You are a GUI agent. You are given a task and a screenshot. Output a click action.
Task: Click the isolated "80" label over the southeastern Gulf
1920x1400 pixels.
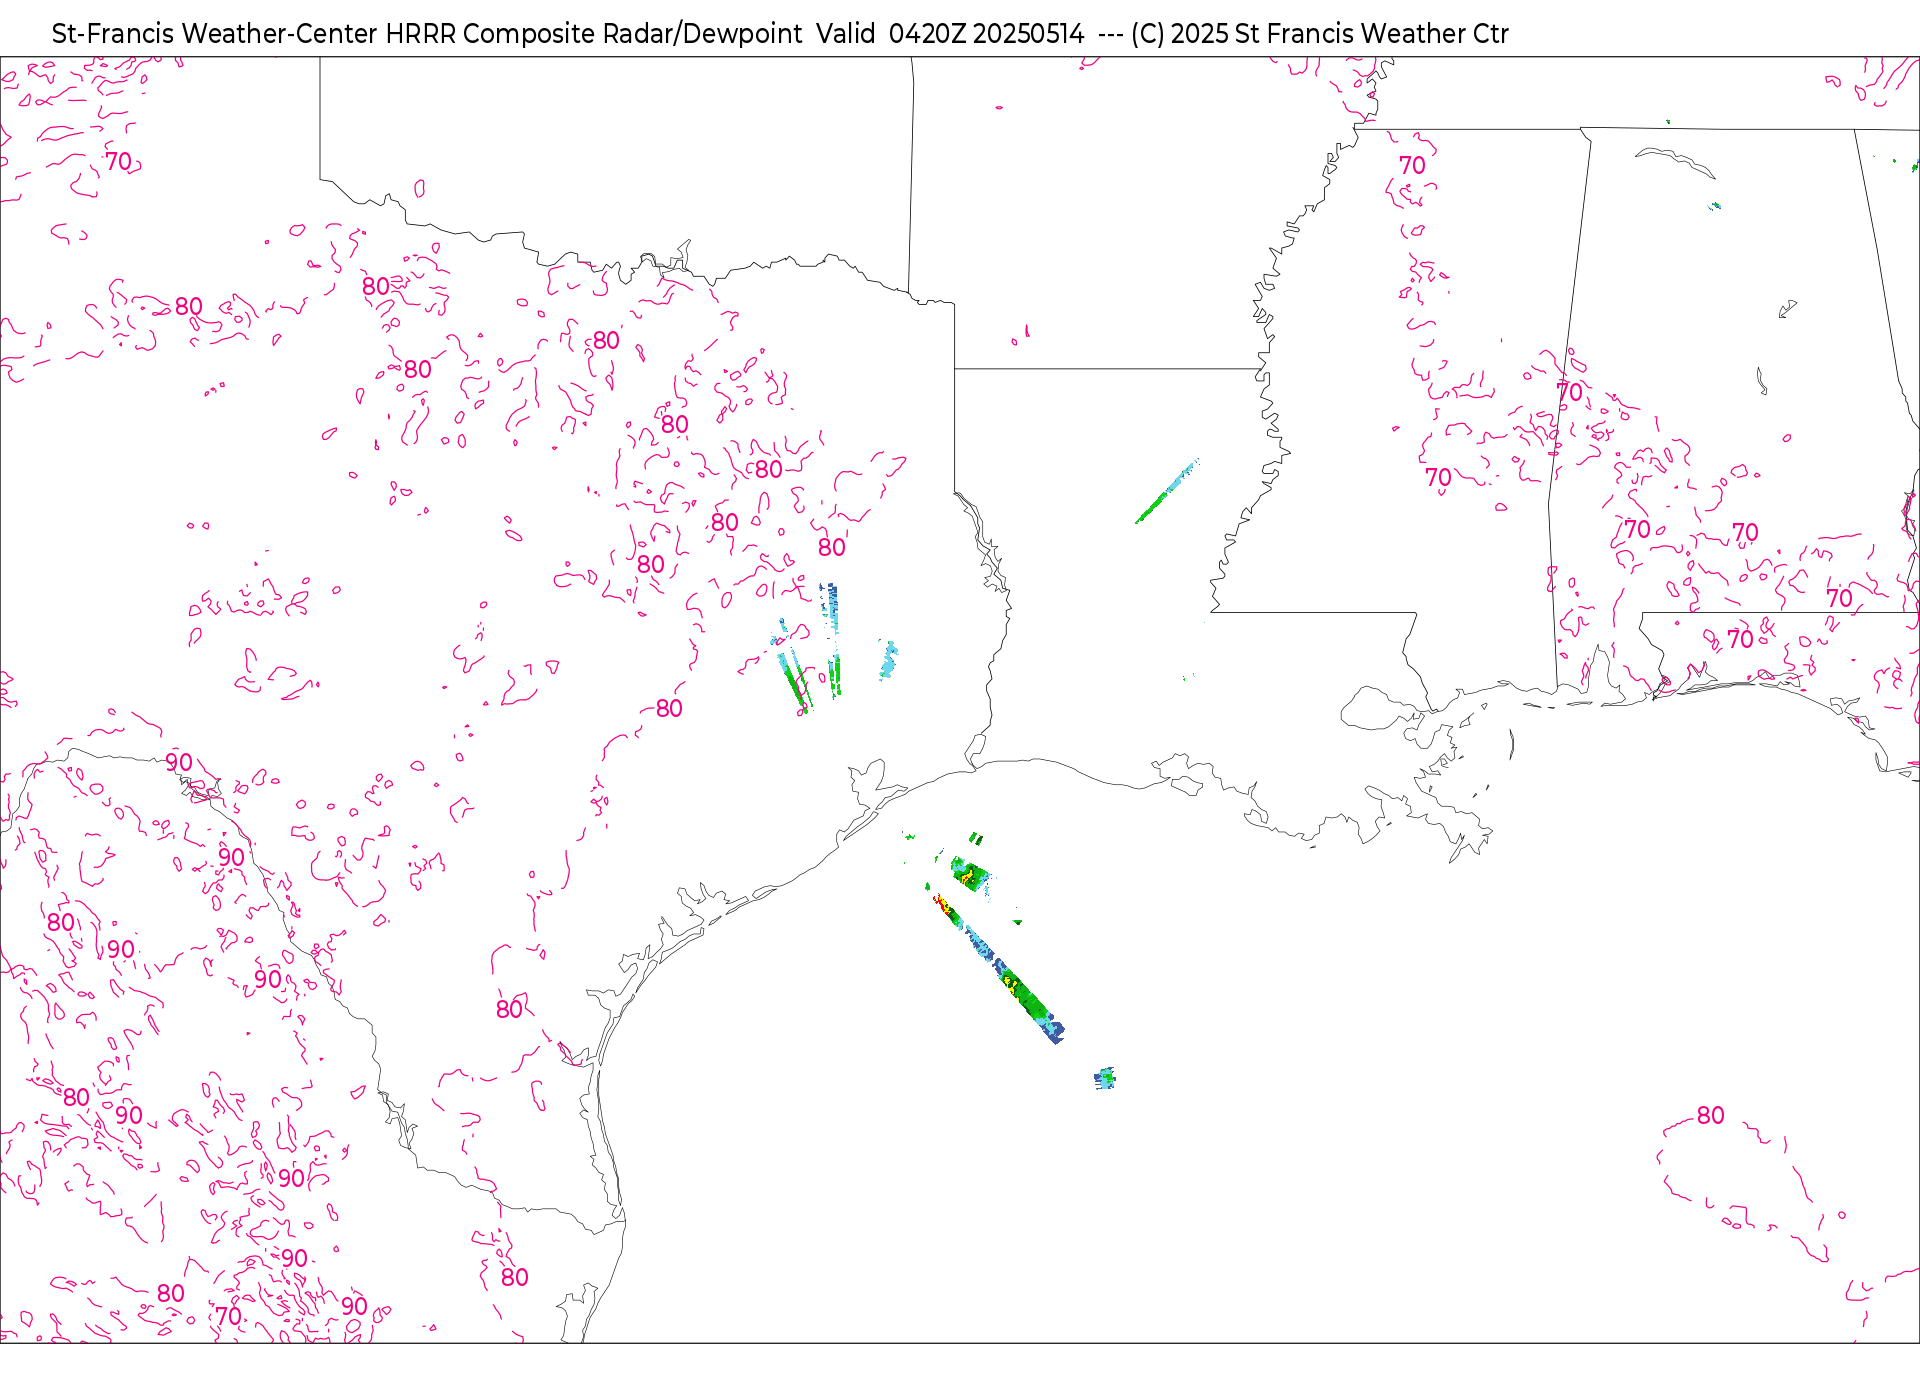click(x=1711, y=1115)
